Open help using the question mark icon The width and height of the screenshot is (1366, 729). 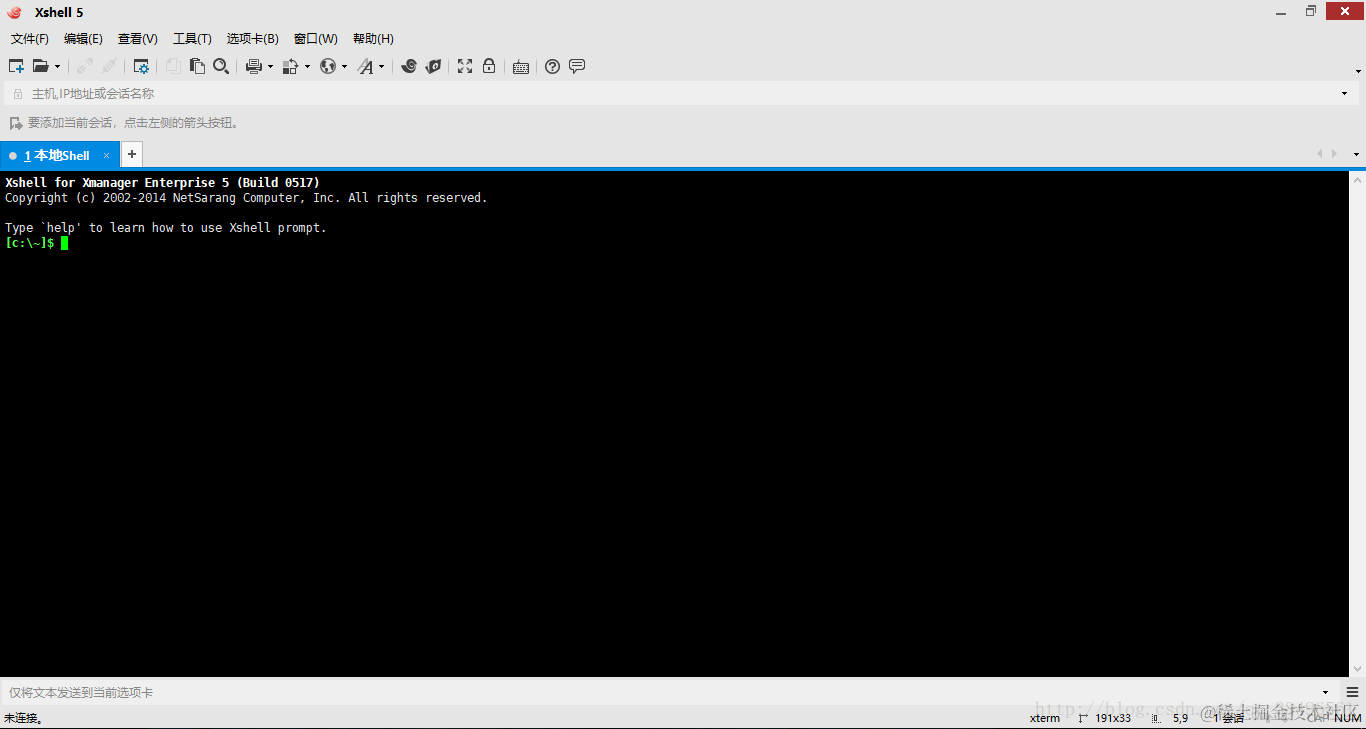(552, 66)
